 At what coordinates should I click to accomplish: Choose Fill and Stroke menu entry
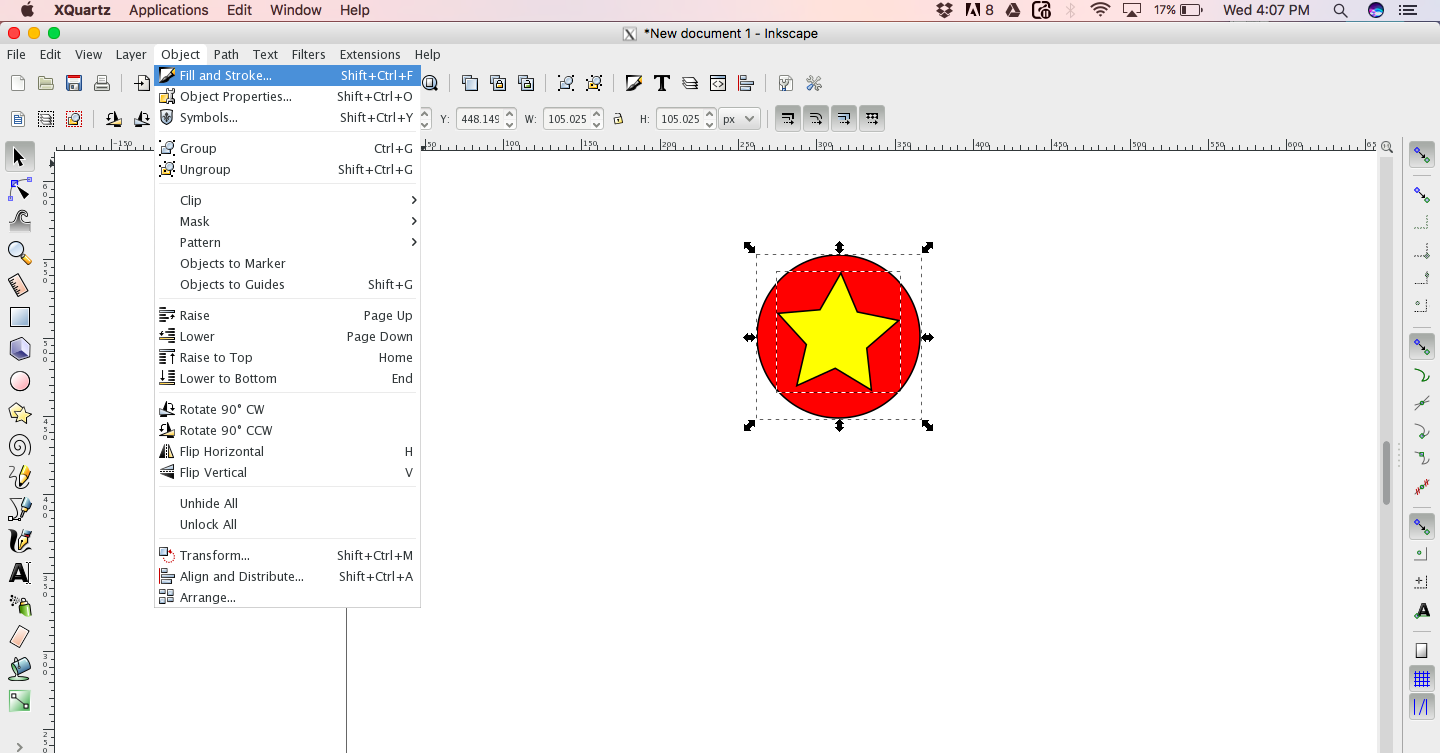click(288, 75)
